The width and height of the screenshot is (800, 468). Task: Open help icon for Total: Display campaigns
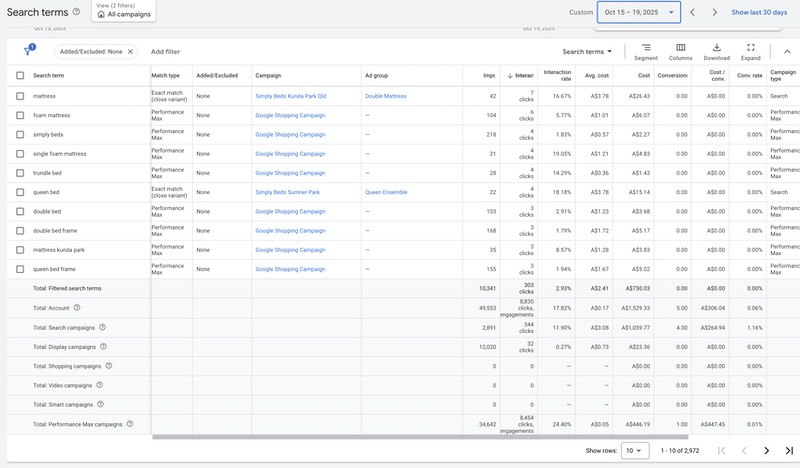[104, 347]
